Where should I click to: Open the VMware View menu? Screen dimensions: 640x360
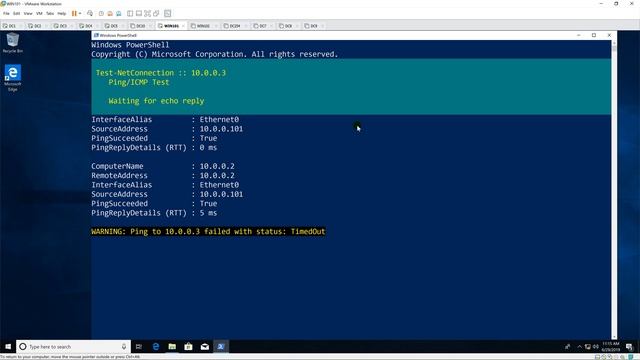28,13
